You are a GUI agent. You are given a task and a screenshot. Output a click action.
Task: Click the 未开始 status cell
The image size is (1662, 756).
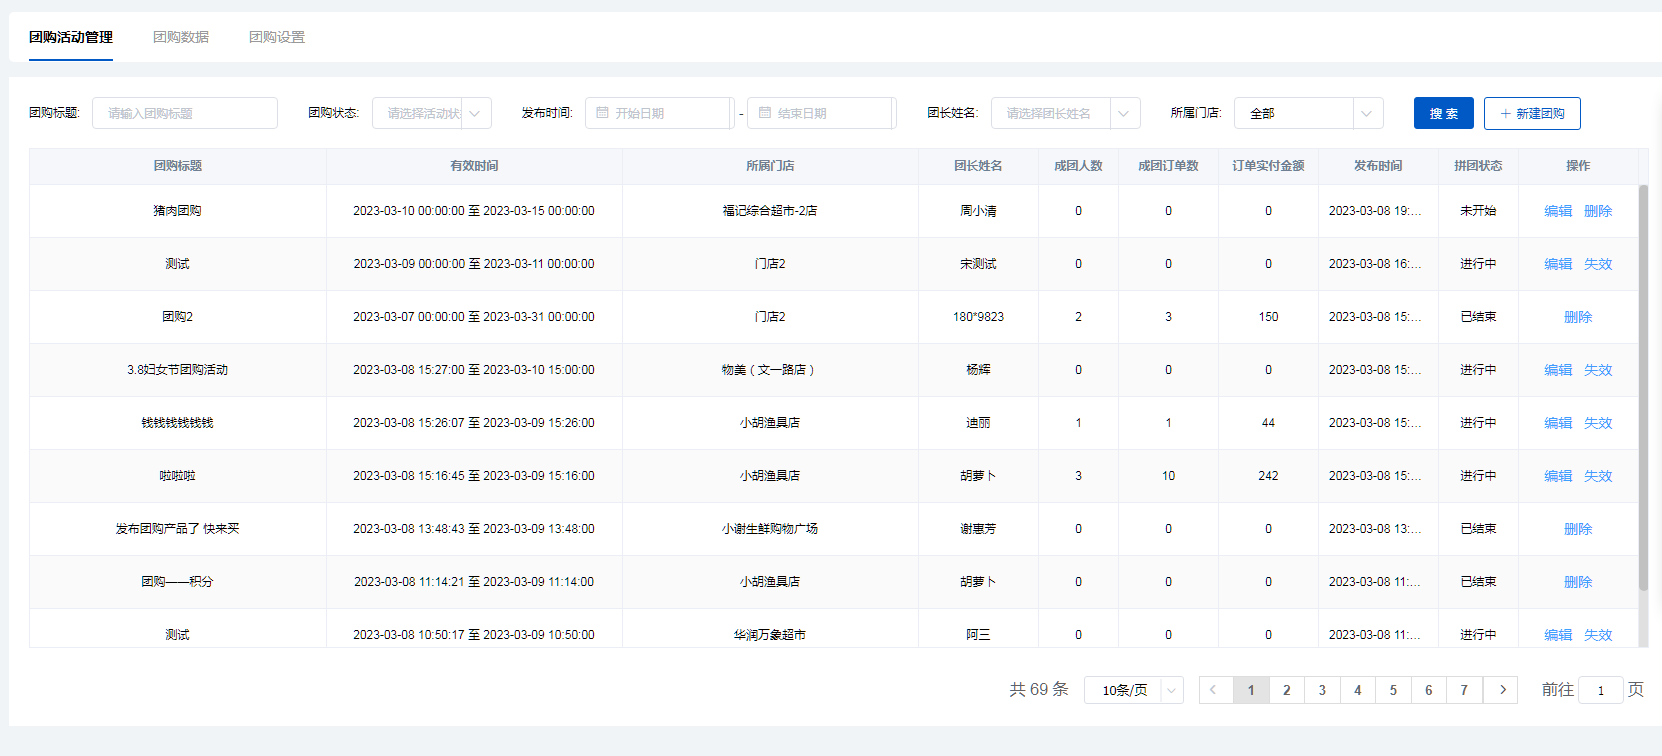1478,211
